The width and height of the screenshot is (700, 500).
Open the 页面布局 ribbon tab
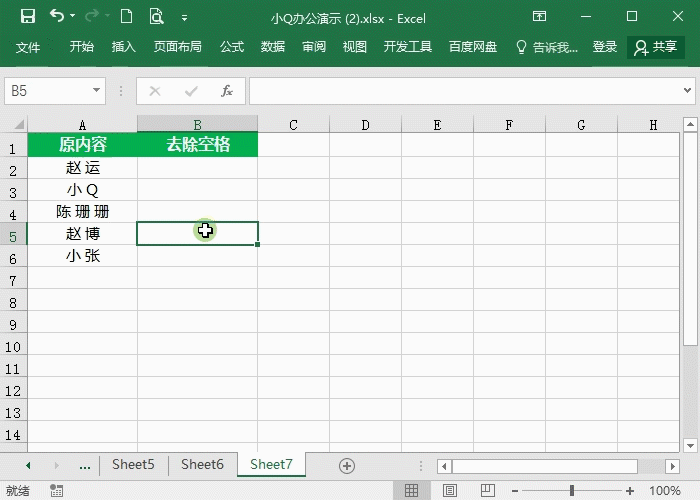177,46
